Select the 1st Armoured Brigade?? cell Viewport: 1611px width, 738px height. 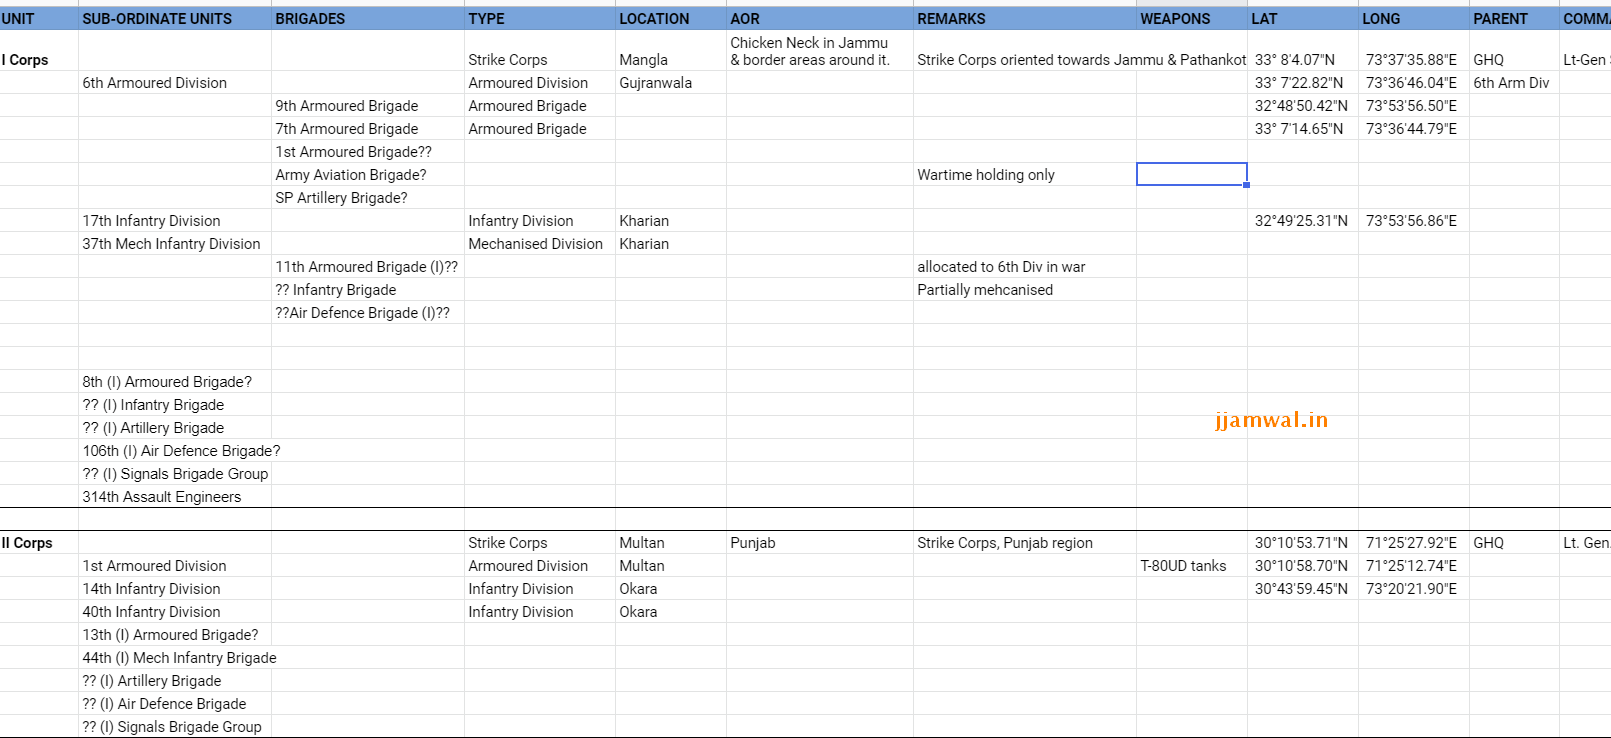[x=368, y=152]
